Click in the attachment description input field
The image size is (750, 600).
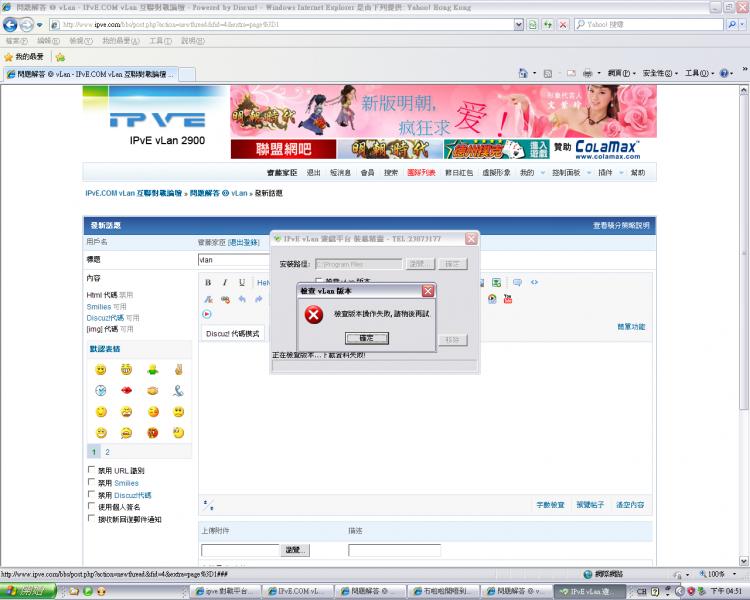pos(394,550)
